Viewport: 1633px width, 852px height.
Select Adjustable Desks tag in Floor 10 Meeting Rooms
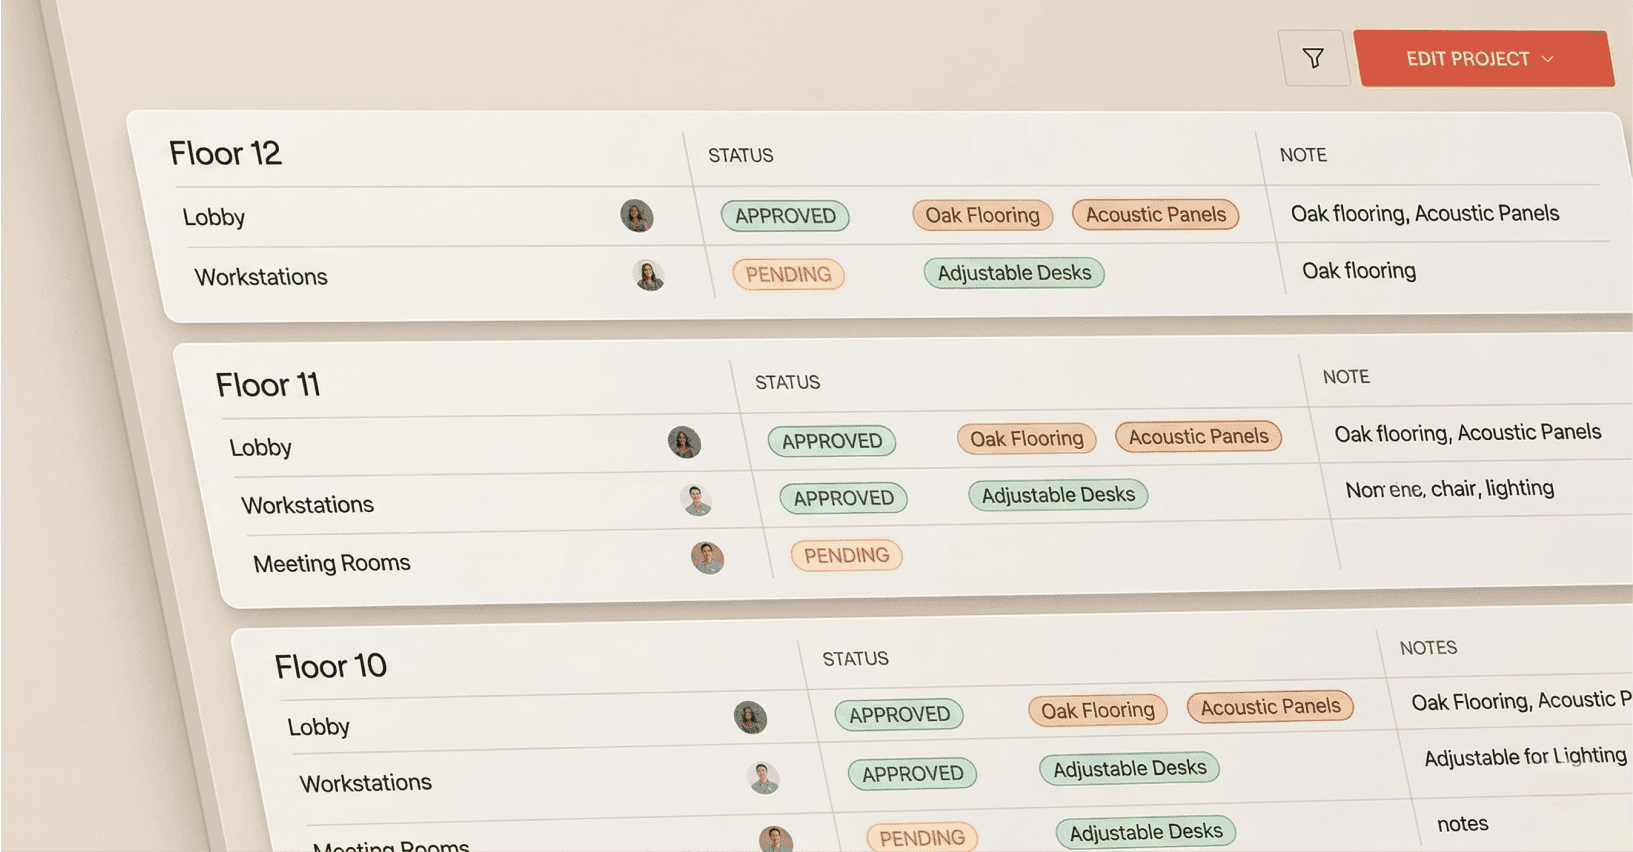click(1146, 832)
